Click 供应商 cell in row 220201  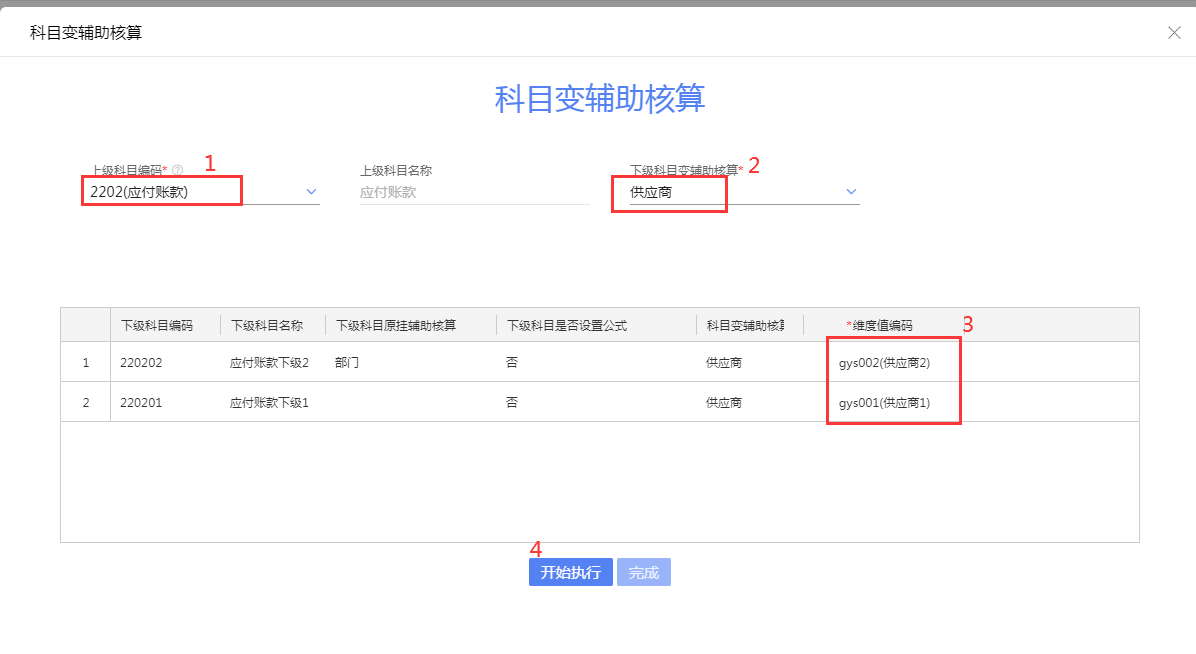(724, 403)
